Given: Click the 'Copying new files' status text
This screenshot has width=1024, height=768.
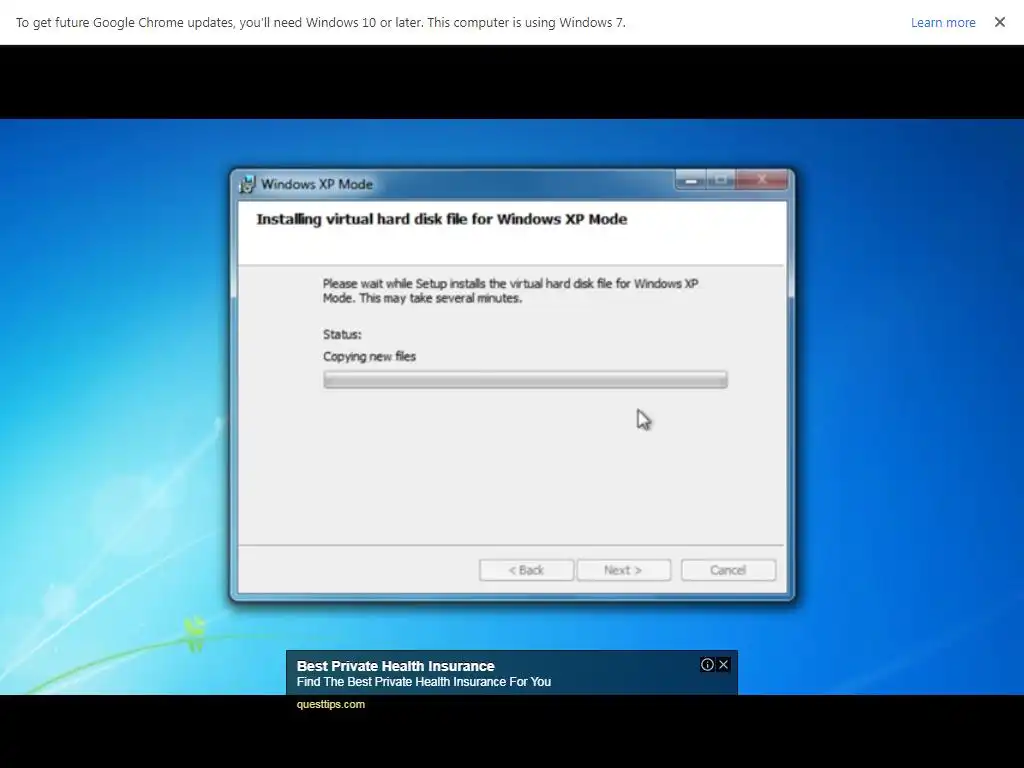Looking at the screenshot, I should (369, 357).
